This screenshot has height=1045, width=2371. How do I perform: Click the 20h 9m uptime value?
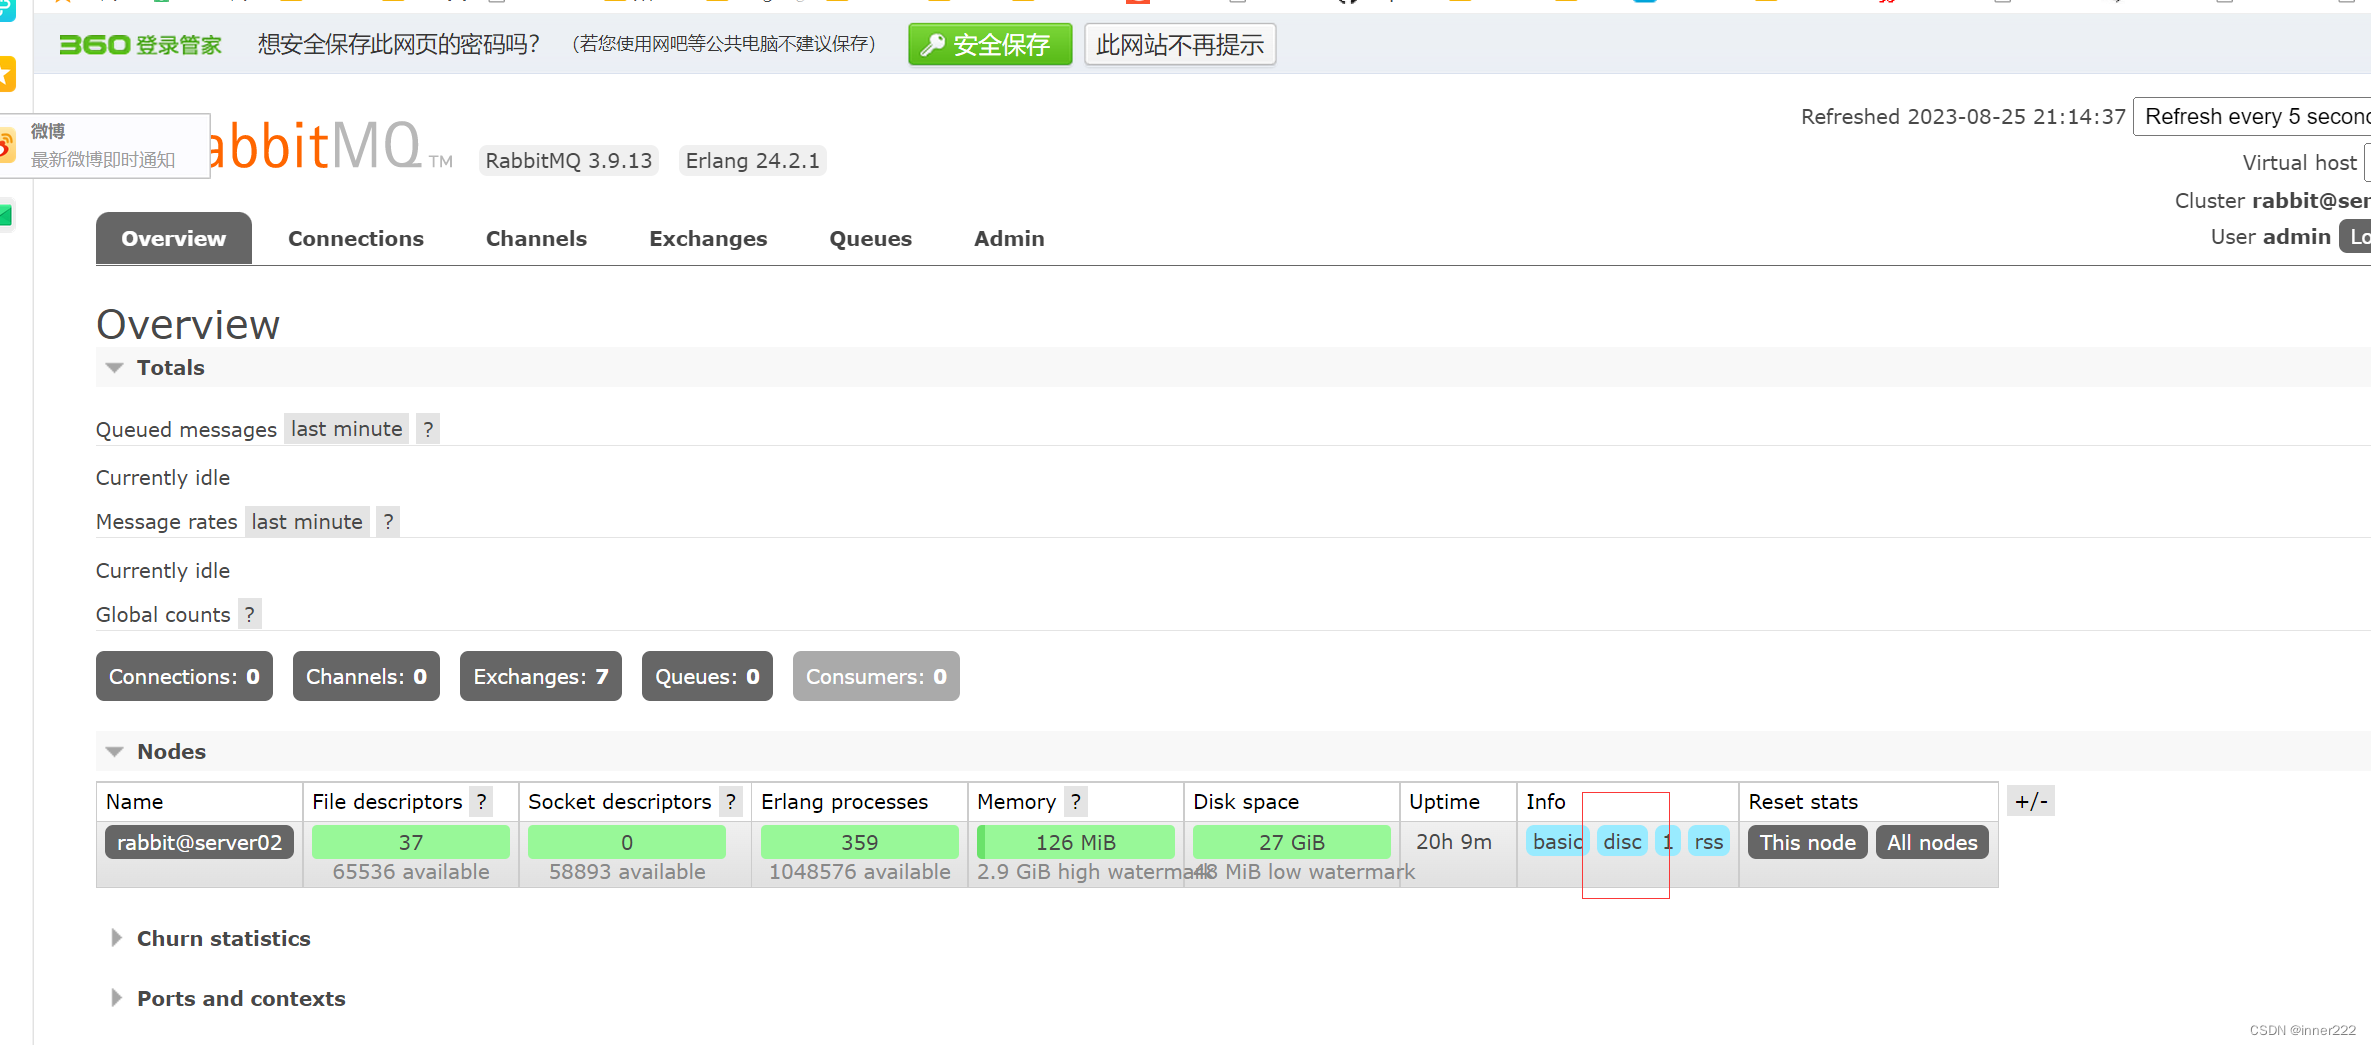[1454, 842]
